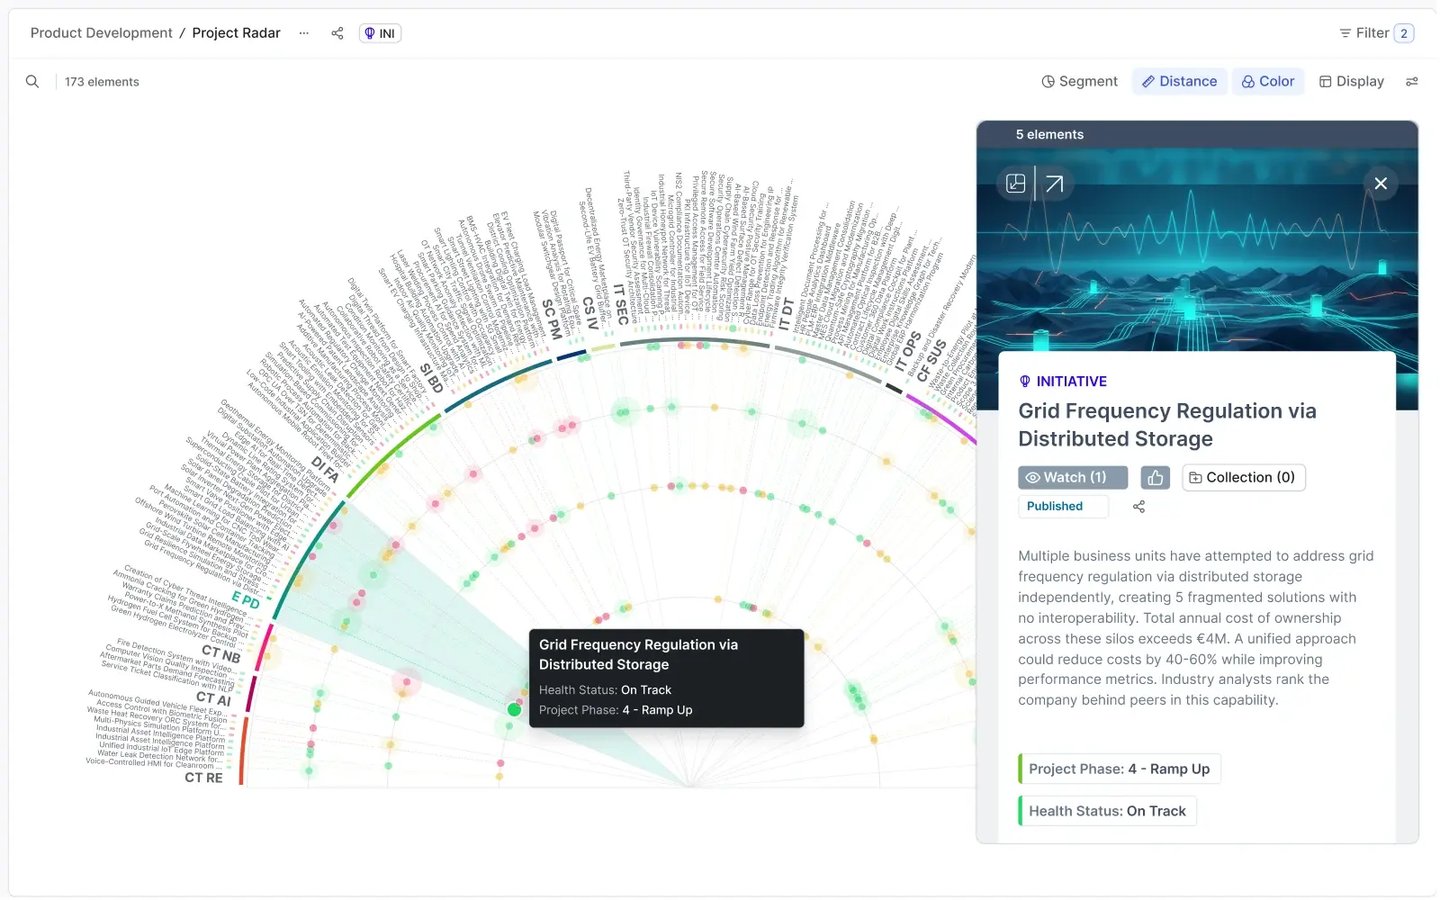Image resolution: width=1440 pixels, height=900 pixels.
Task: Select the highlighted green radar dot
Action: [514, 710]
